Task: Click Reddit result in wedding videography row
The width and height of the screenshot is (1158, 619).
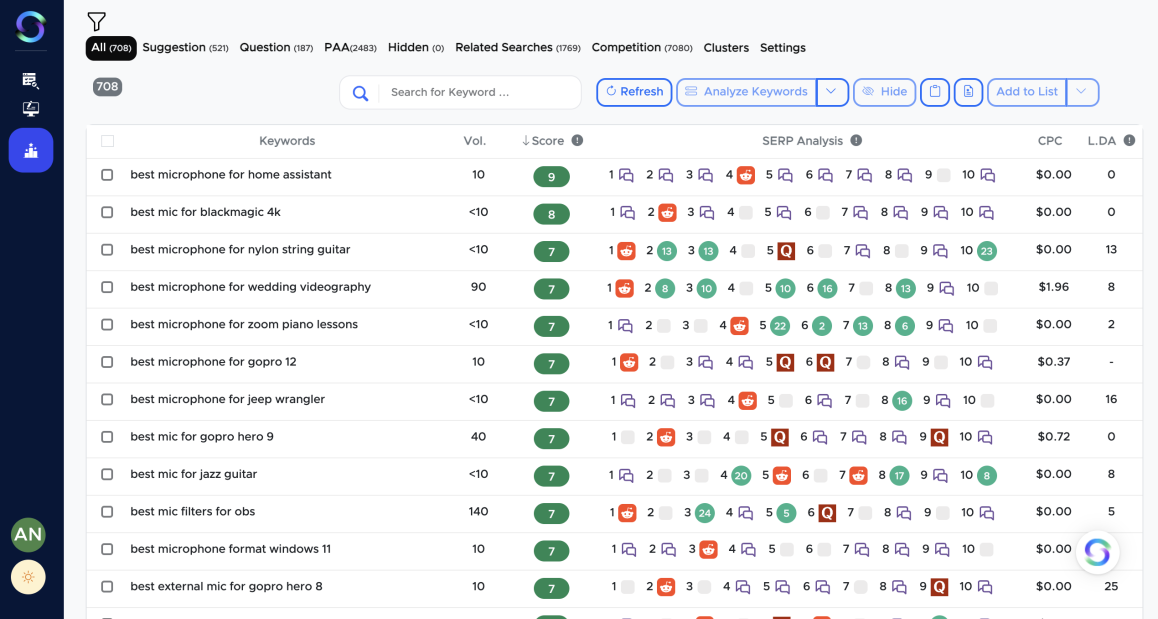Action: (x=625, y=288)
